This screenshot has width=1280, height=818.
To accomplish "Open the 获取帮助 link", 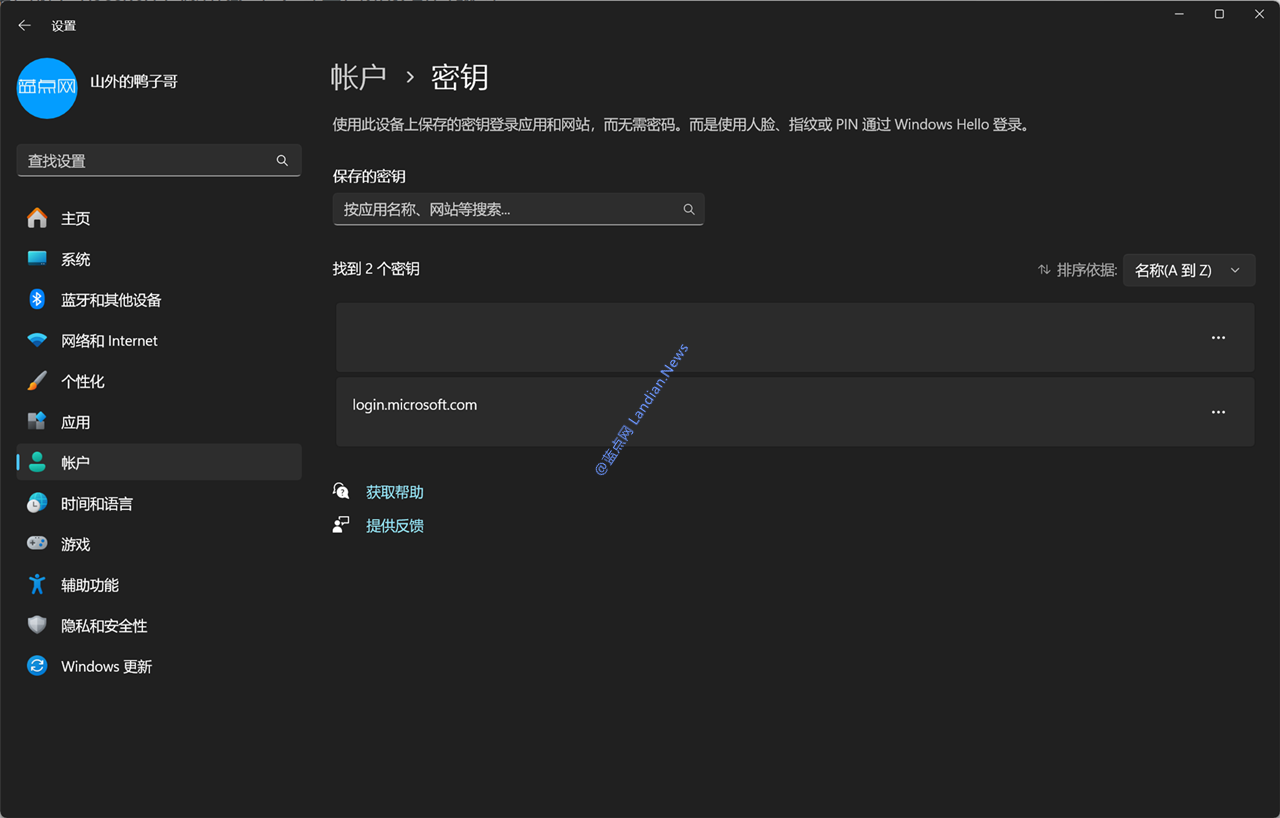I will point(395,492).
